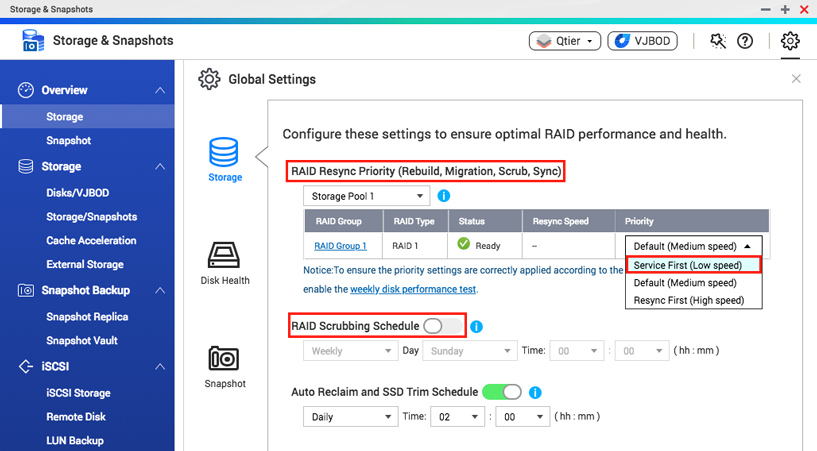Click the global settings gear icon
Screen dimensions: 817x451
pos(790,41)
